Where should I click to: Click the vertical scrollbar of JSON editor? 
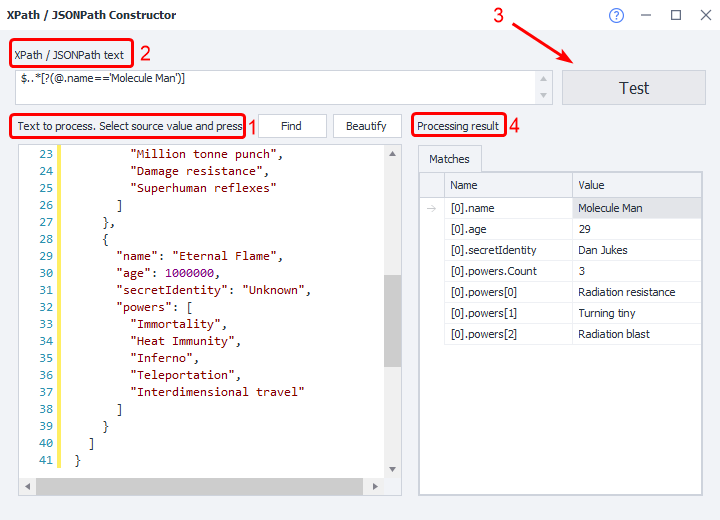point(392,330)
